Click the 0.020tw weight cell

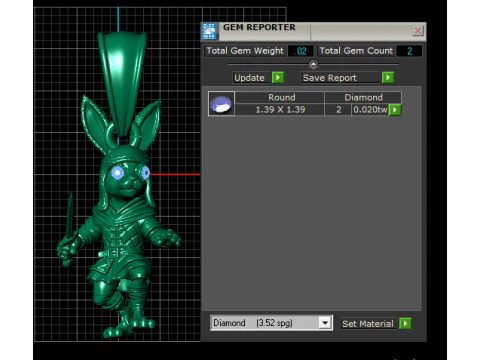tap(370, 110)
